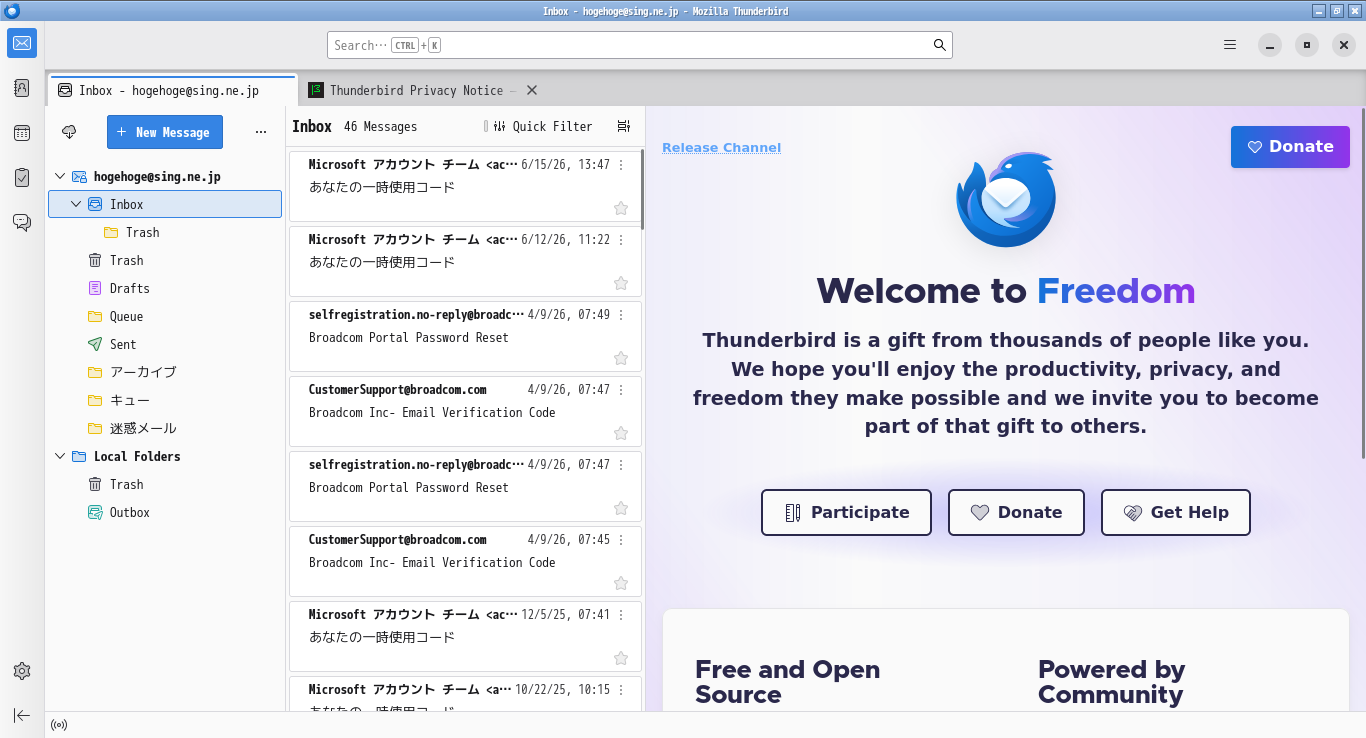Collapse the hogehoge@sing.ne.jp account
Image resolution: width=1366 pixels, height=738 pixels.
pyautogui.click(x=60, y=176)
